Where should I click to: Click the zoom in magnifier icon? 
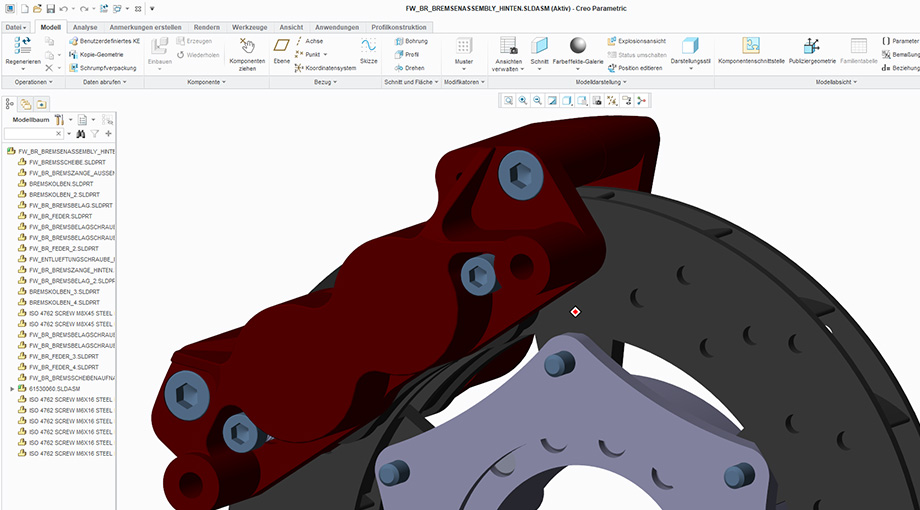click(522, 100)
